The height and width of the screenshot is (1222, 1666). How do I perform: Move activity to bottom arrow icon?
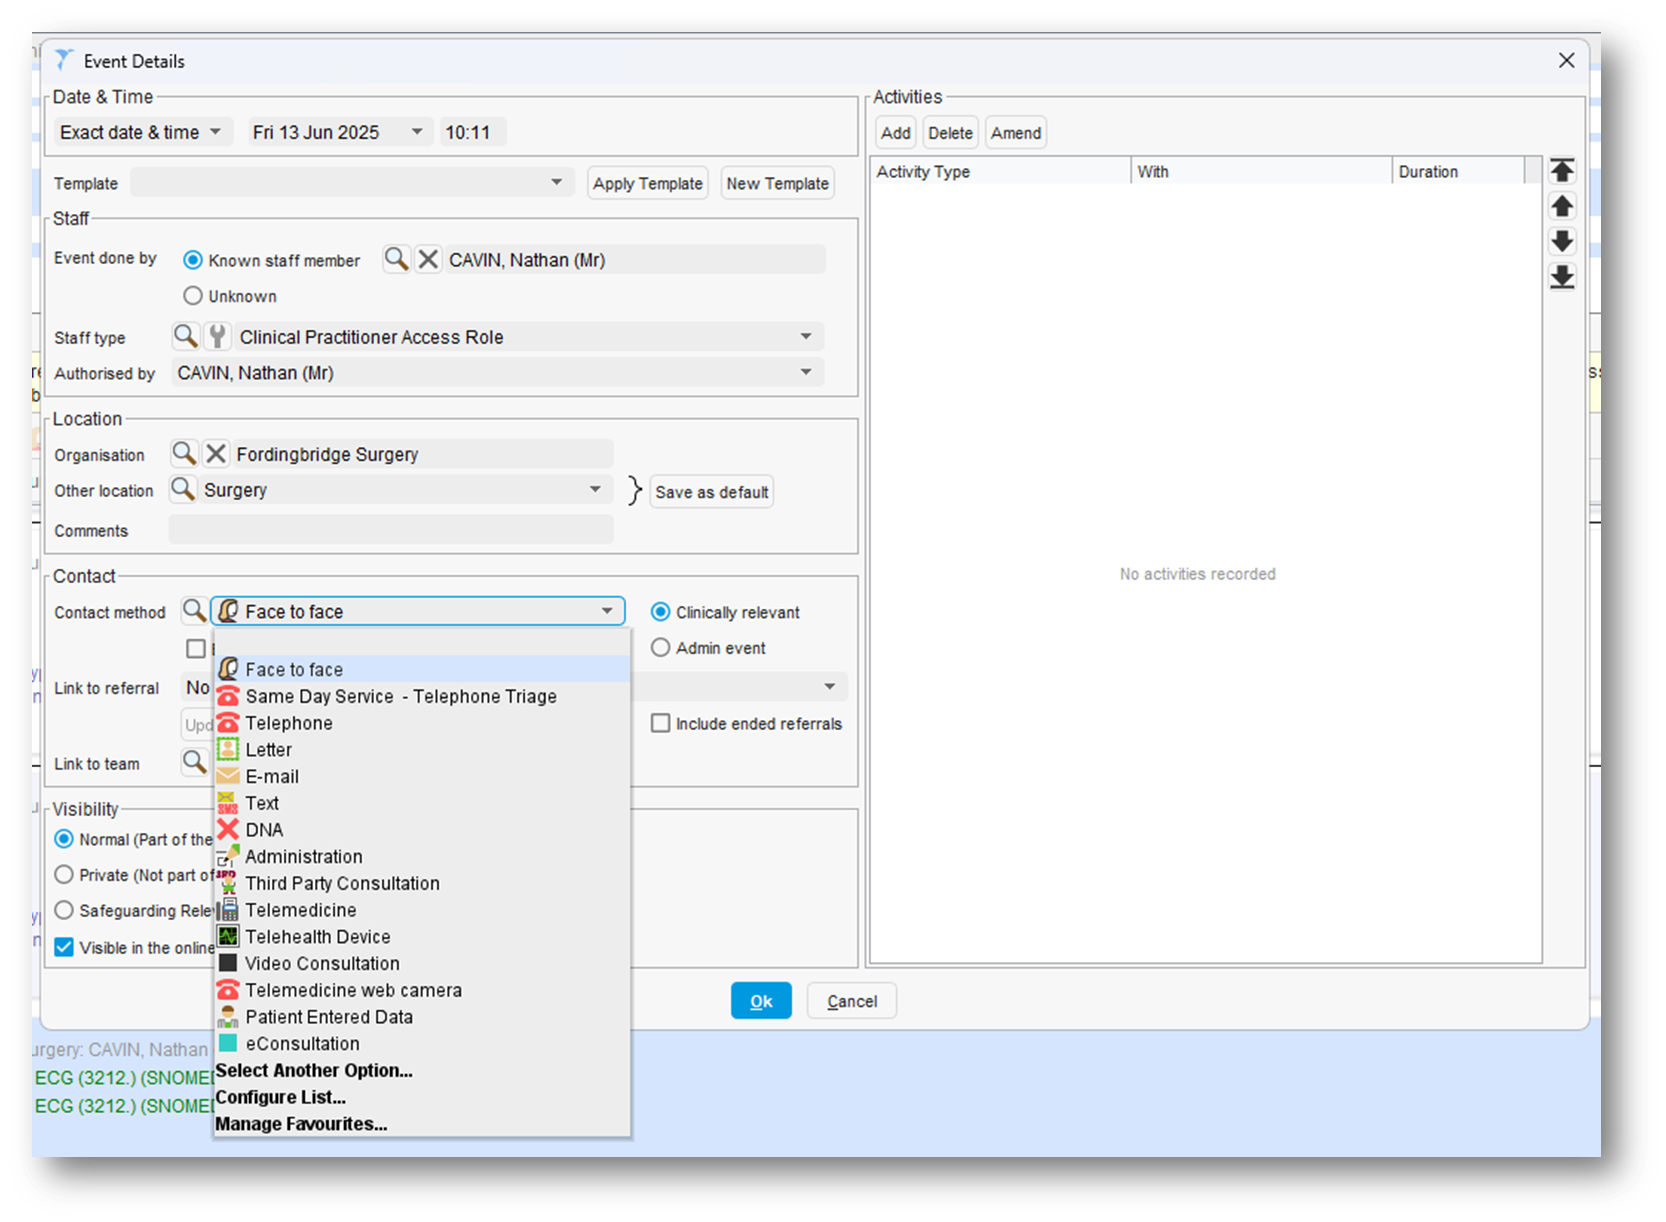click(x=1562, y=277)
